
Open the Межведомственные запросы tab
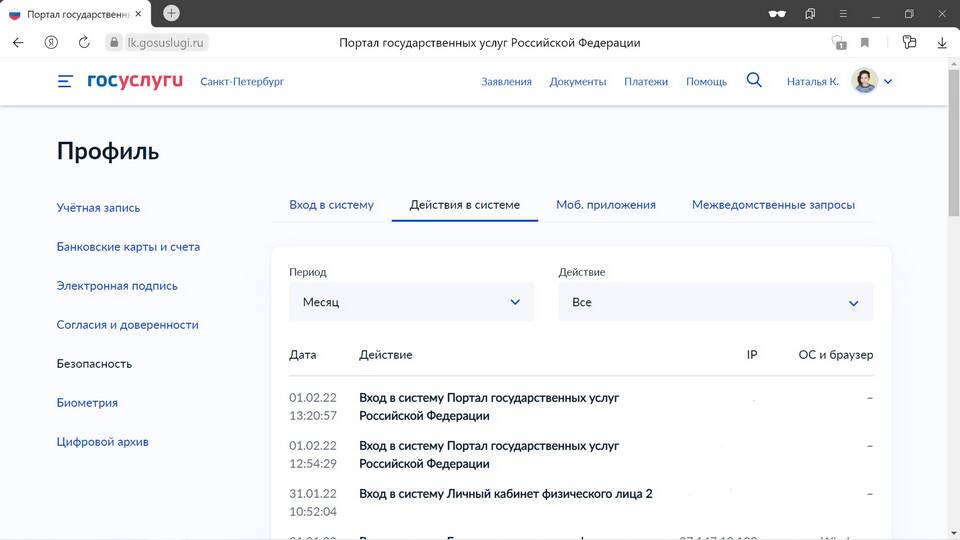773,205
